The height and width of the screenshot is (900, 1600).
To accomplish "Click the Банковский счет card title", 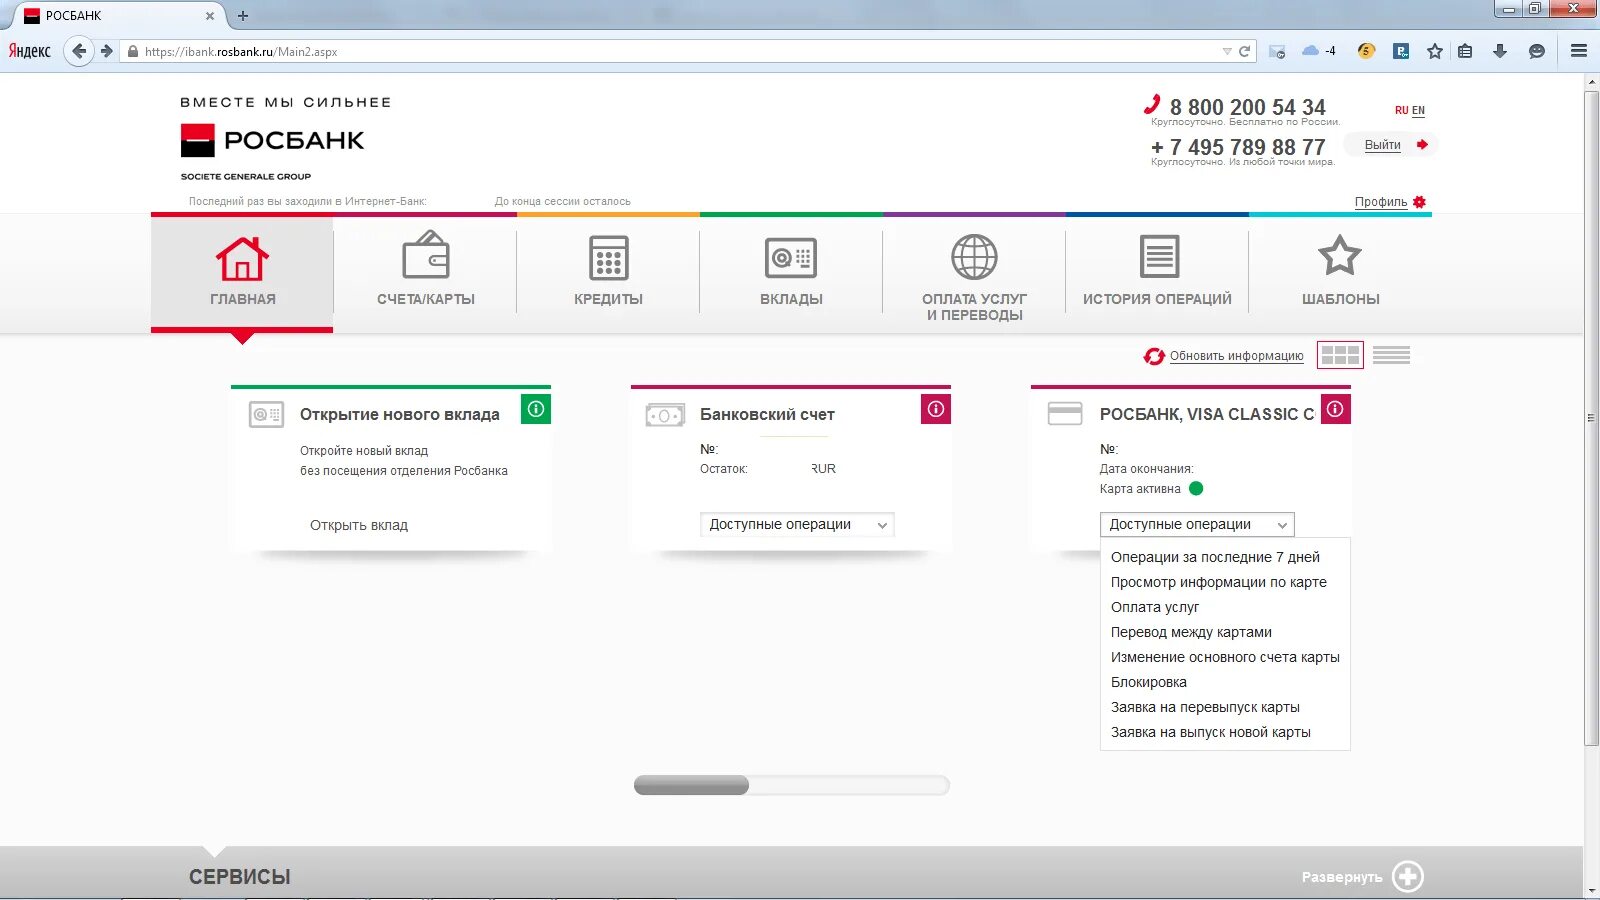I will [x=767, y=414].
